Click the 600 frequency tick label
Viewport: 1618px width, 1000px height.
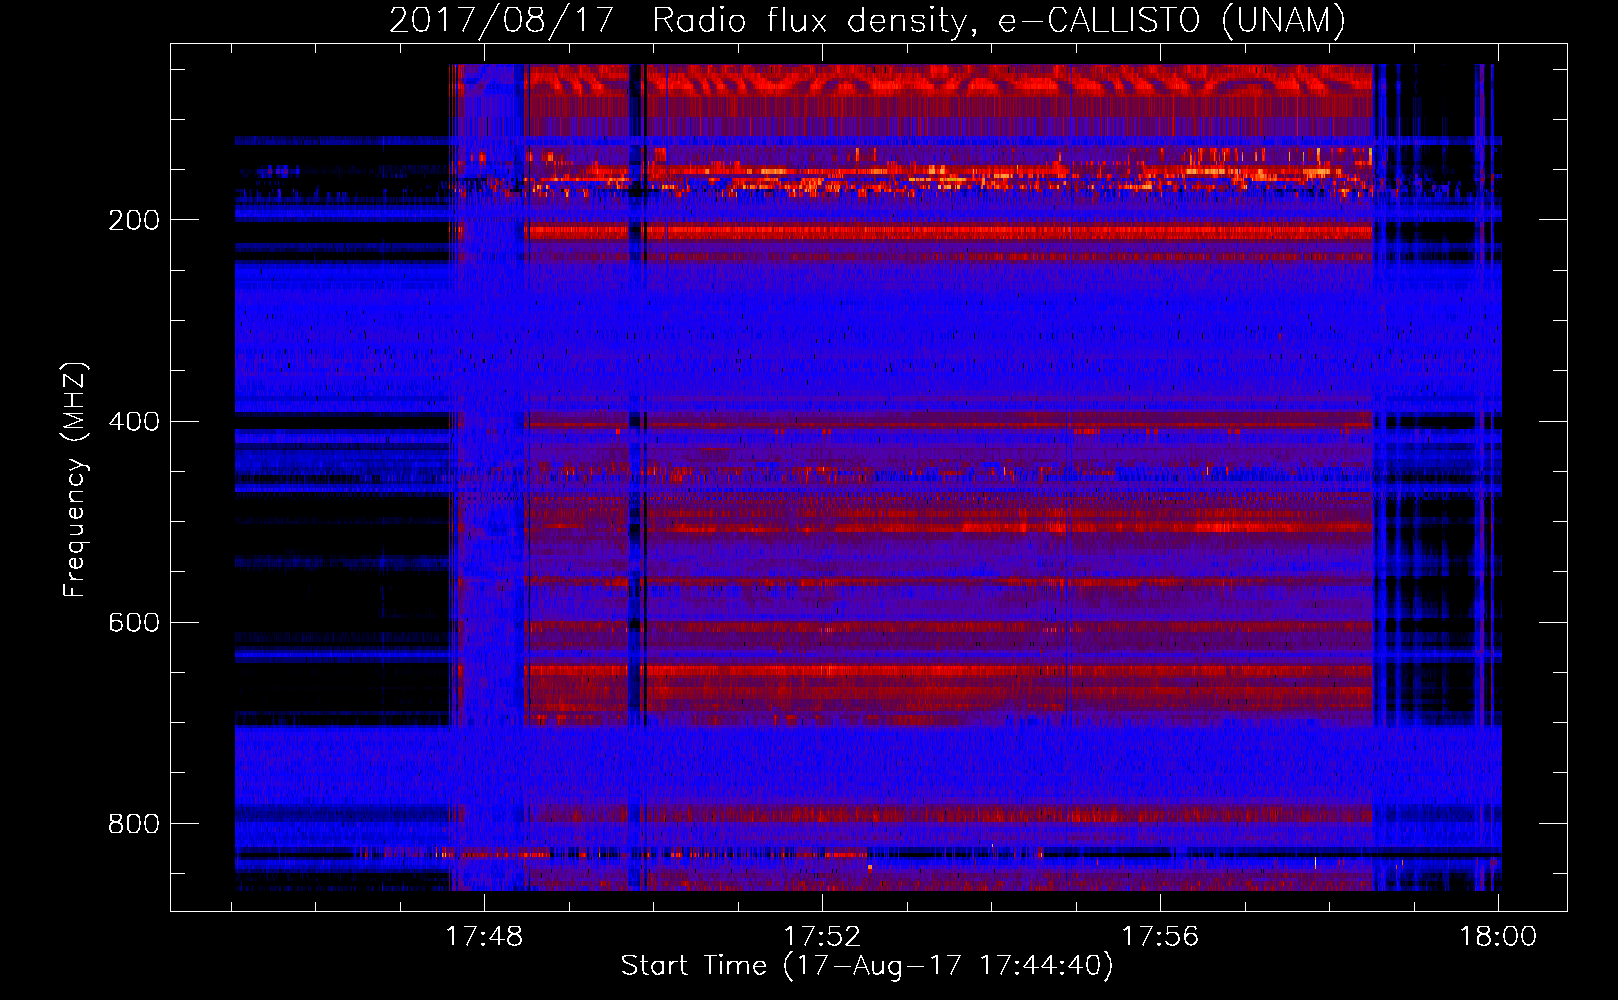(x=134, y=622)
